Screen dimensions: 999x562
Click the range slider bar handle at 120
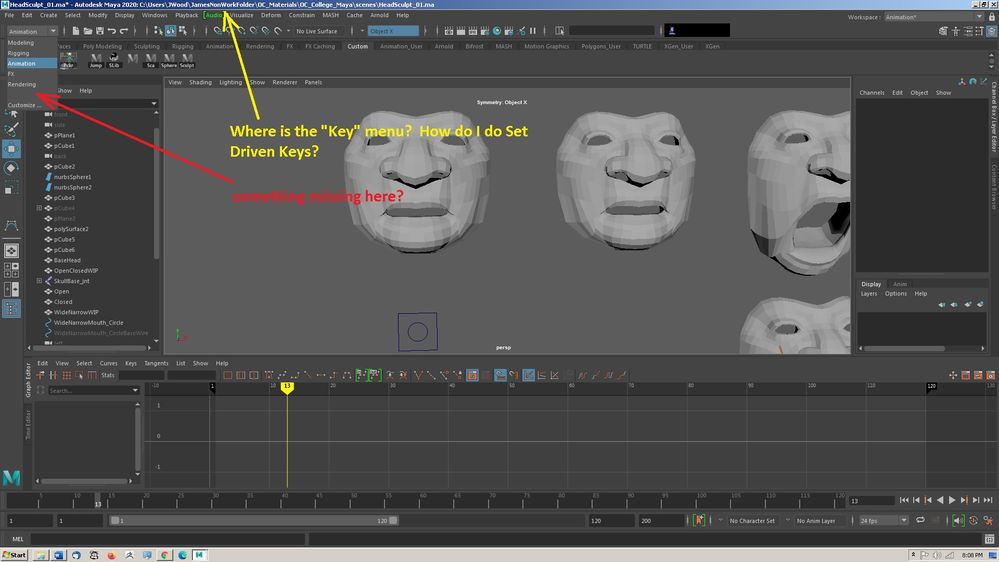click(393, 521)
